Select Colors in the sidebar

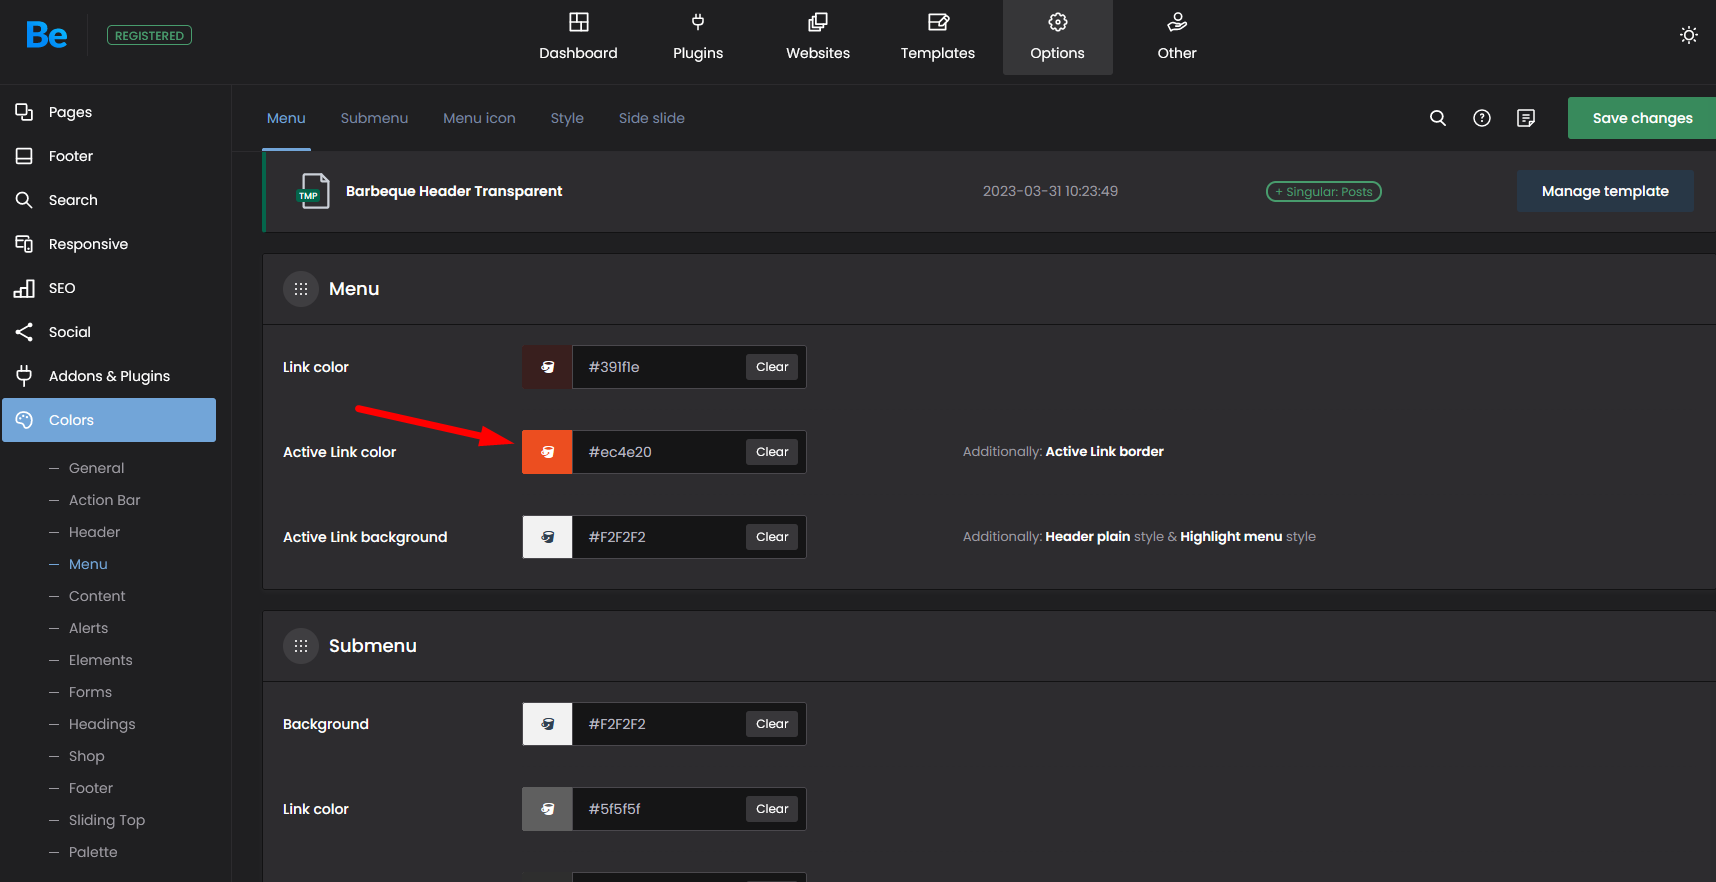point(108,420)
